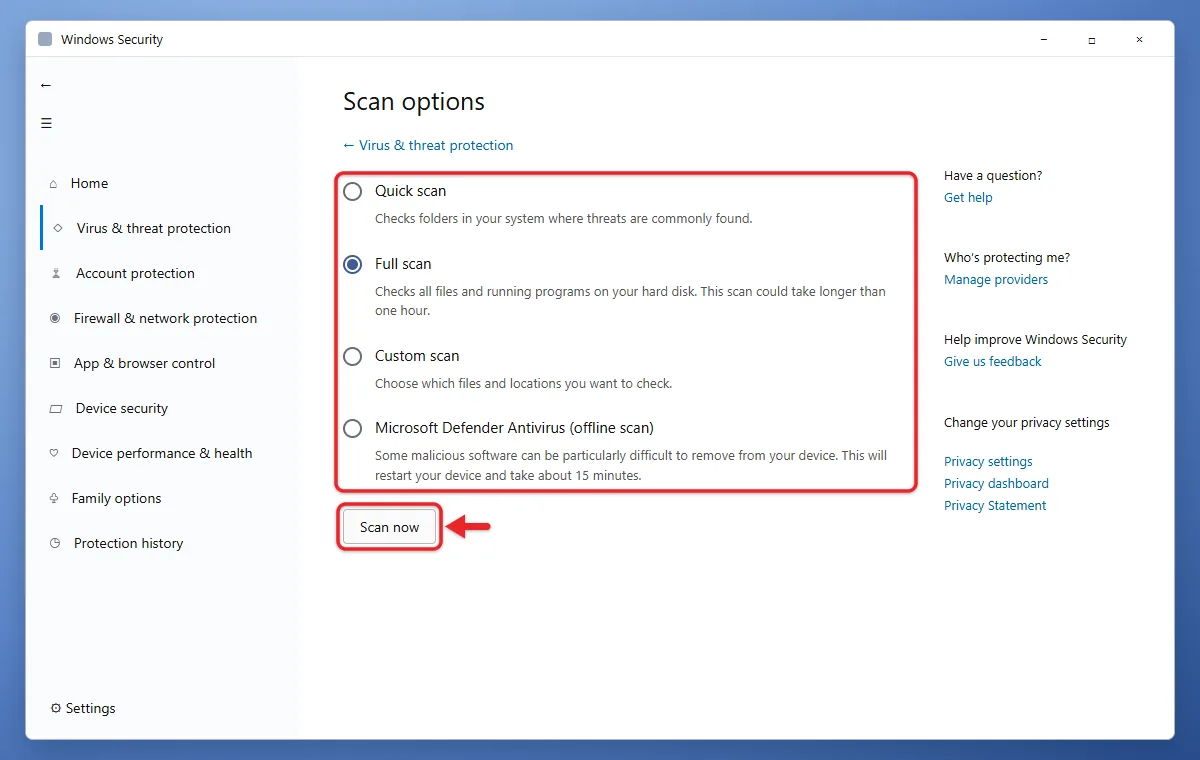Click 'Change your privacy settings' text
This screenshot has height=760, width=1200.
click(x=1027, y=422)
